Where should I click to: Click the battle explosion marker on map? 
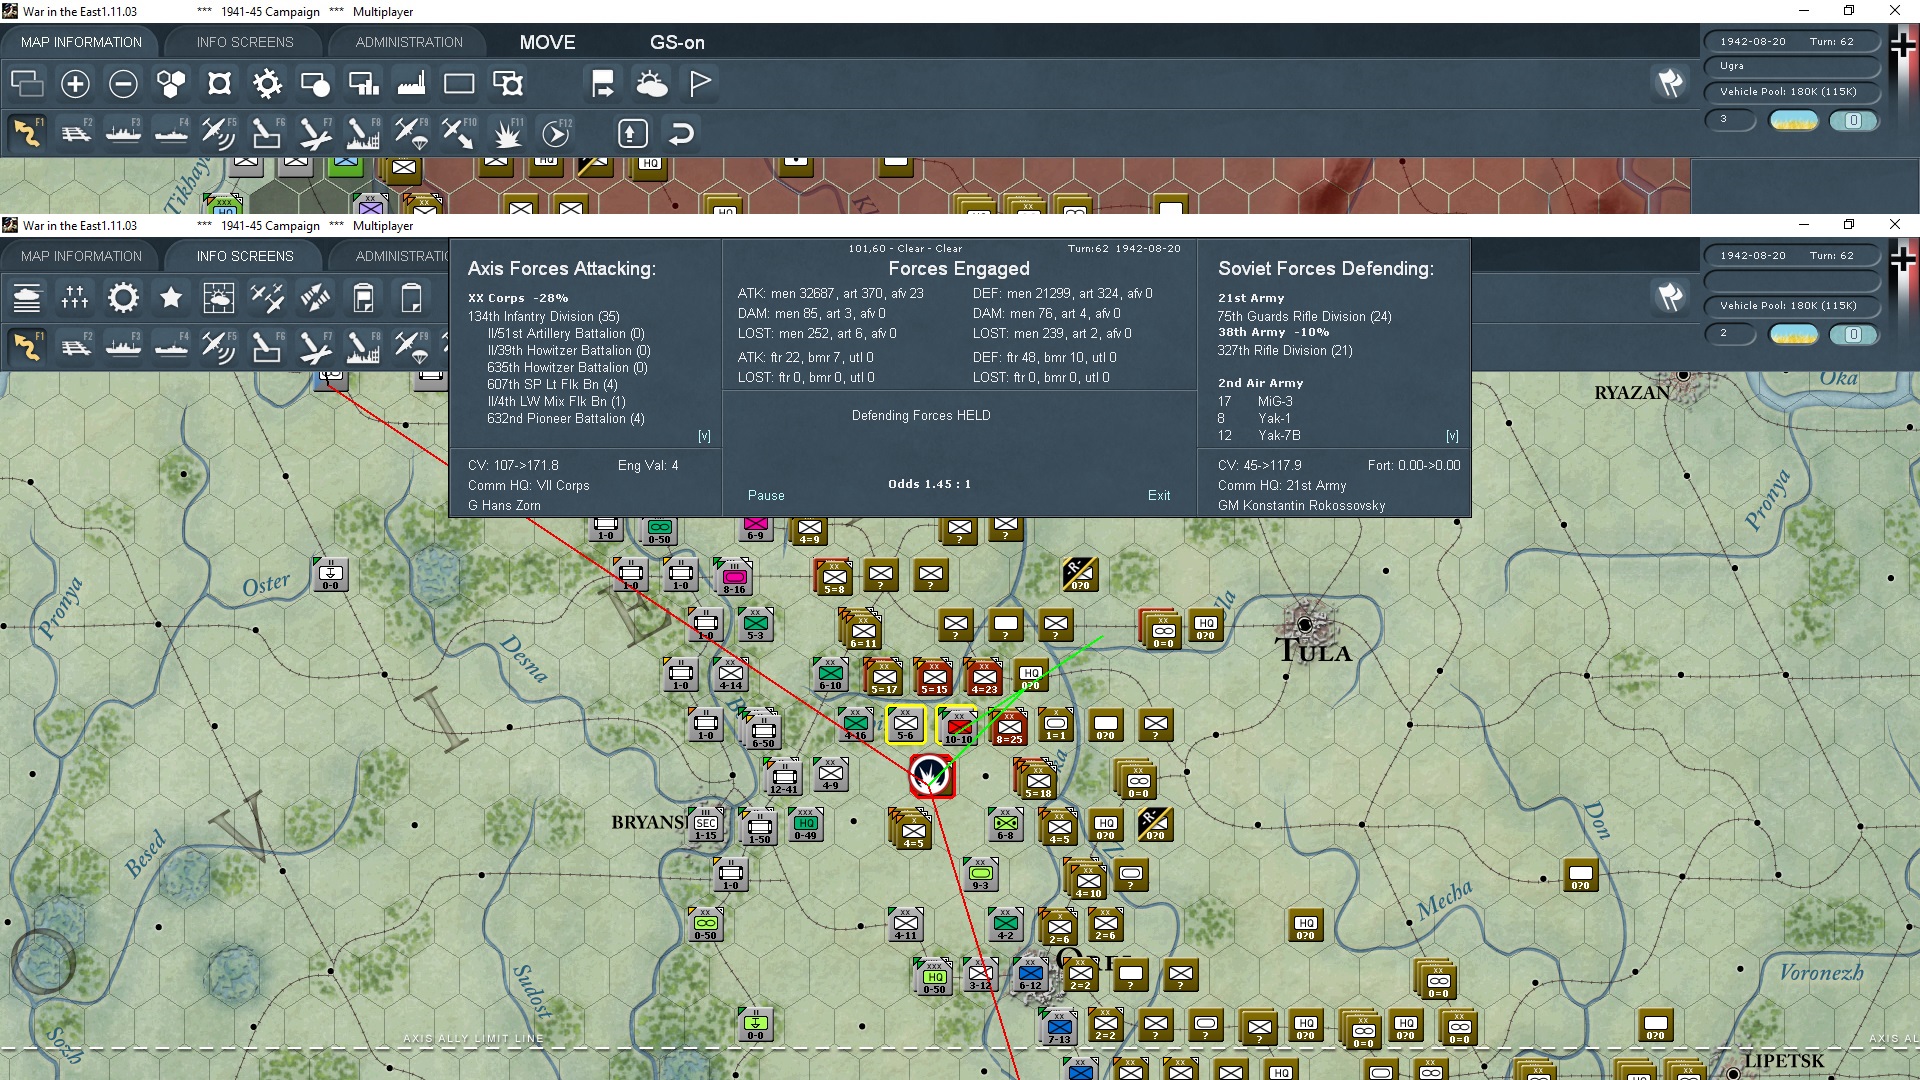click(931, 775)
